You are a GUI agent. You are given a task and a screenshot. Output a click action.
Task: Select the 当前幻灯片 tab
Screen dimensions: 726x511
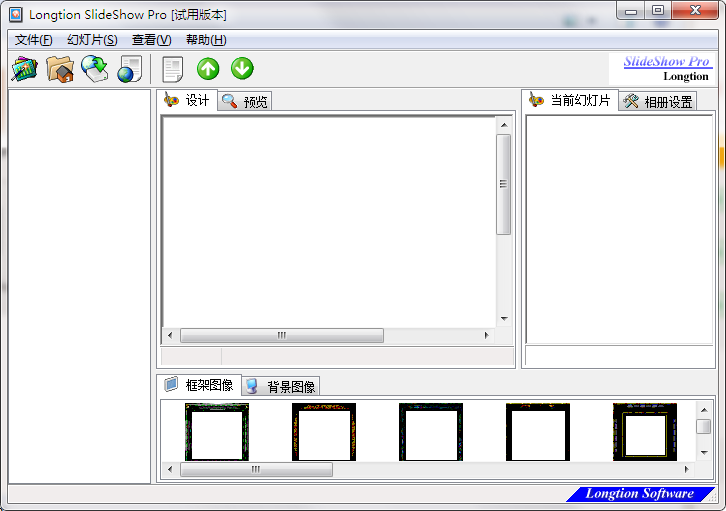coord(570,100)
